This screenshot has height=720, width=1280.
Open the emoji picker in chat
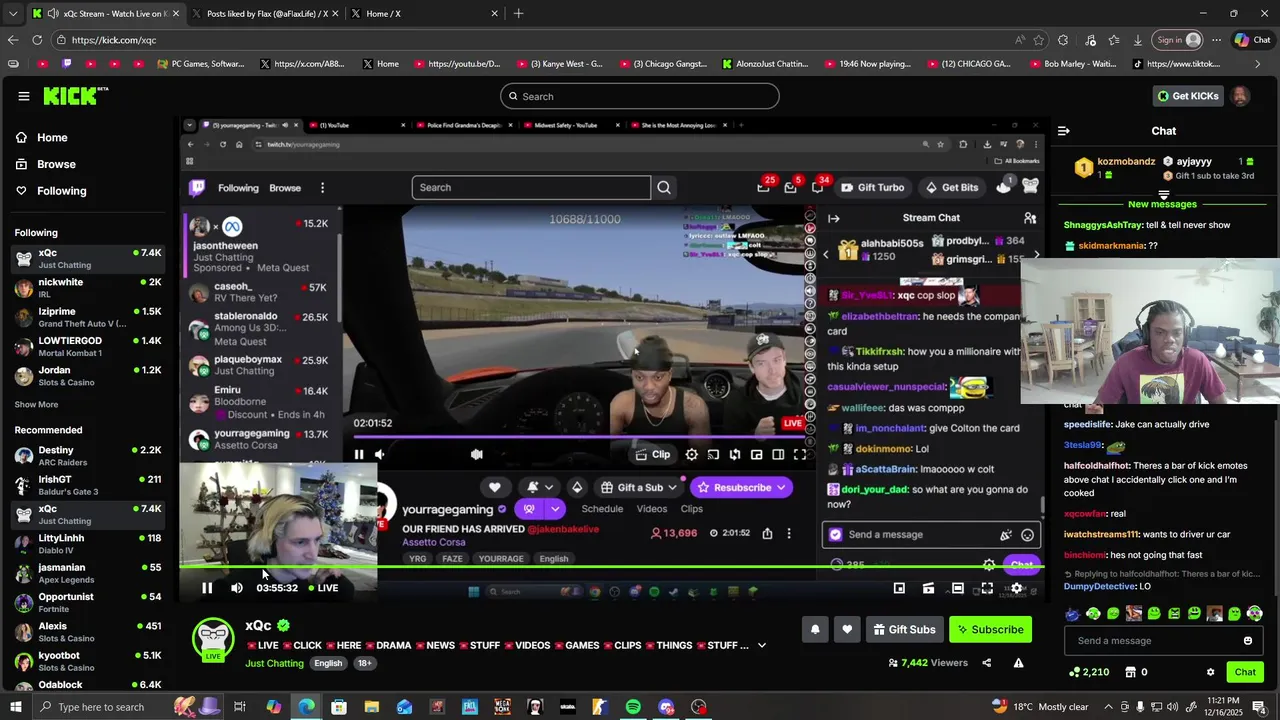(x=1248, y=641)
